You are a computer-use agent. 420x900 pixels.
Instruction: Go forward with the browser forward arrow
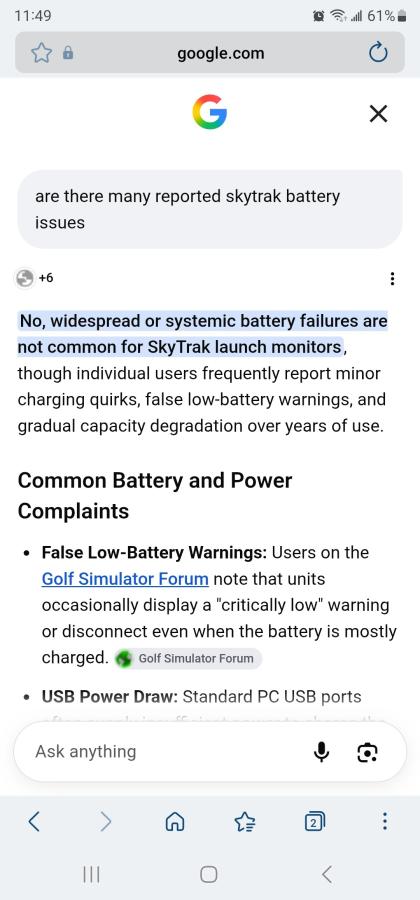(106, 822)
